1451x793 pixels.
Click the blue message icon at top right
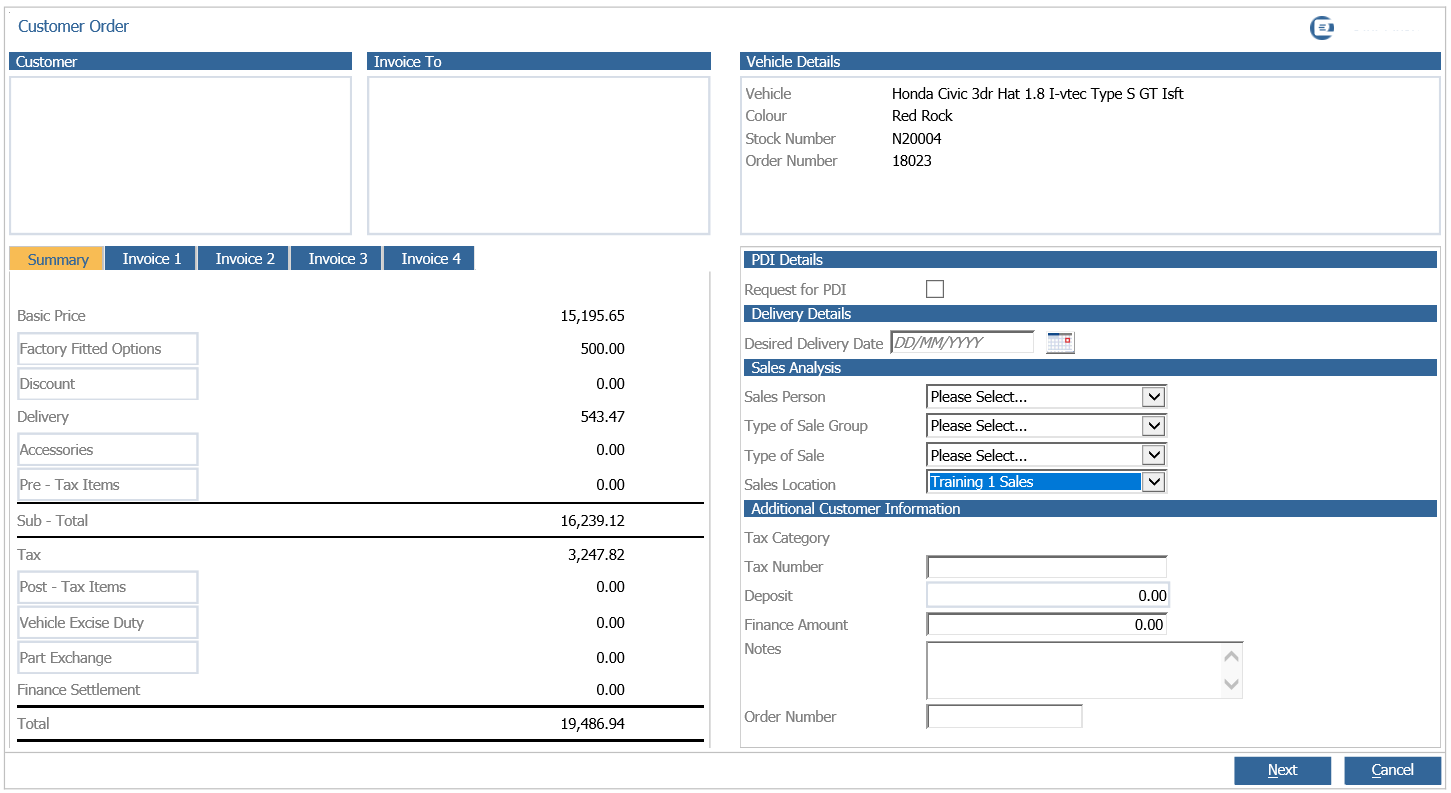tap(1322, 28)
